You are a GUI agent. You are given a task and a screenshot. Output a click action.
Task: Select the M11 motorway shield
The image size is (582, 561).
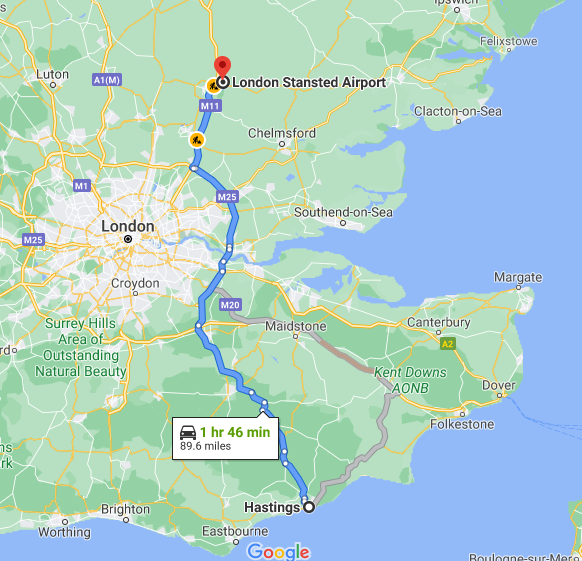(x=210, y=106)
